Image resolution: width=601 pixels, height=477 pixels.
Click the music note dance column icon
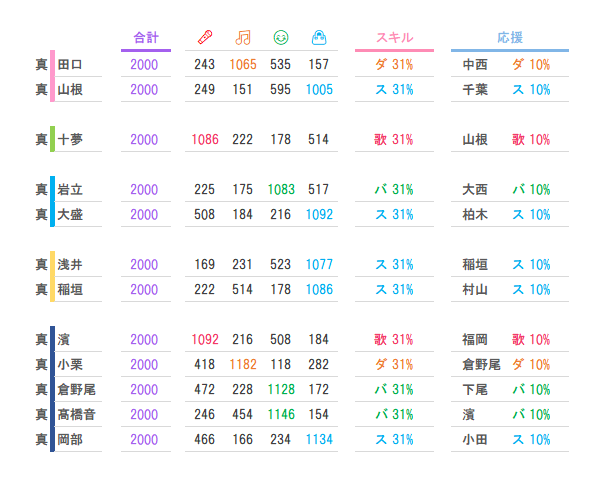[x=243, y=38]
